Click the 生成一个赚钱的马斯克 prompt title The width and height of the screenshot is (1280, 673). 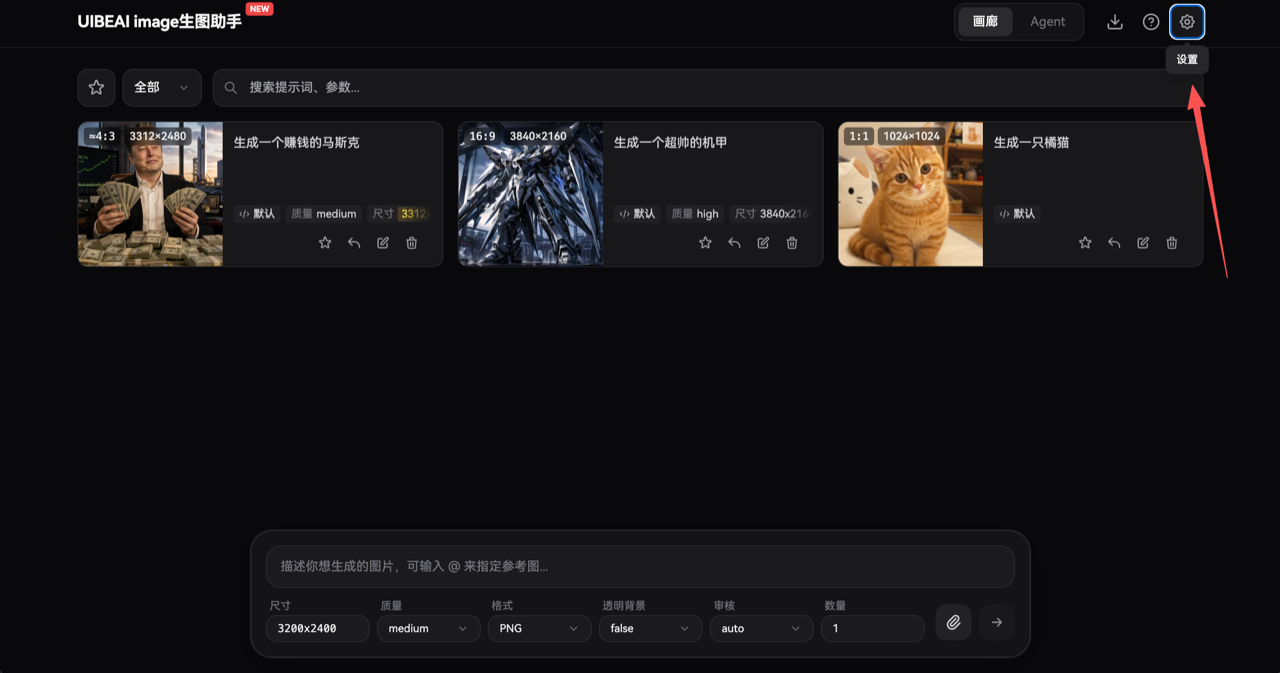pos(297,143)
